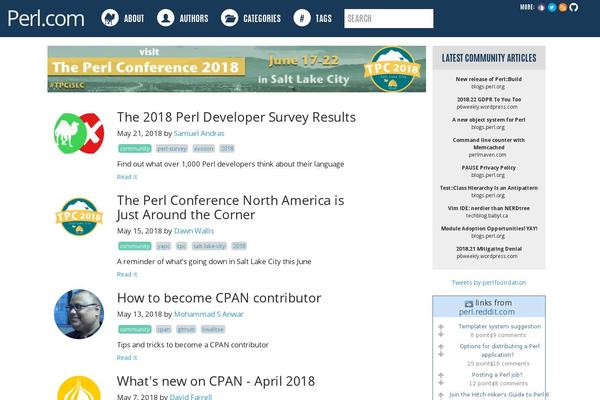Downvote Options for distributing a Perl application
The height and width of the screenshot is (400, 600).
(441, 354)
